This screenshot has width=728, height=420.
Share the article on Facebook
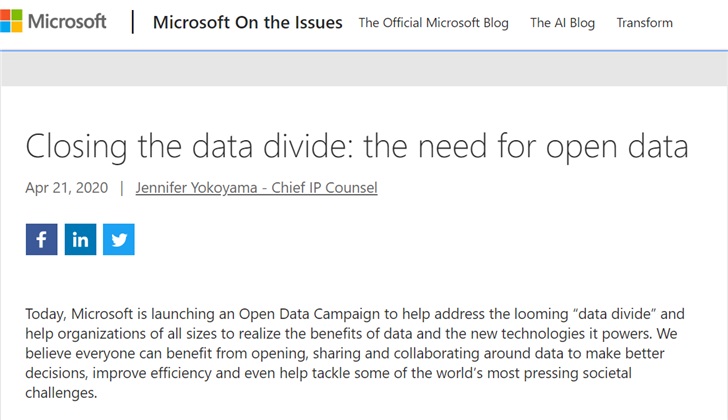pyautogui.click(x=41, y=240)
